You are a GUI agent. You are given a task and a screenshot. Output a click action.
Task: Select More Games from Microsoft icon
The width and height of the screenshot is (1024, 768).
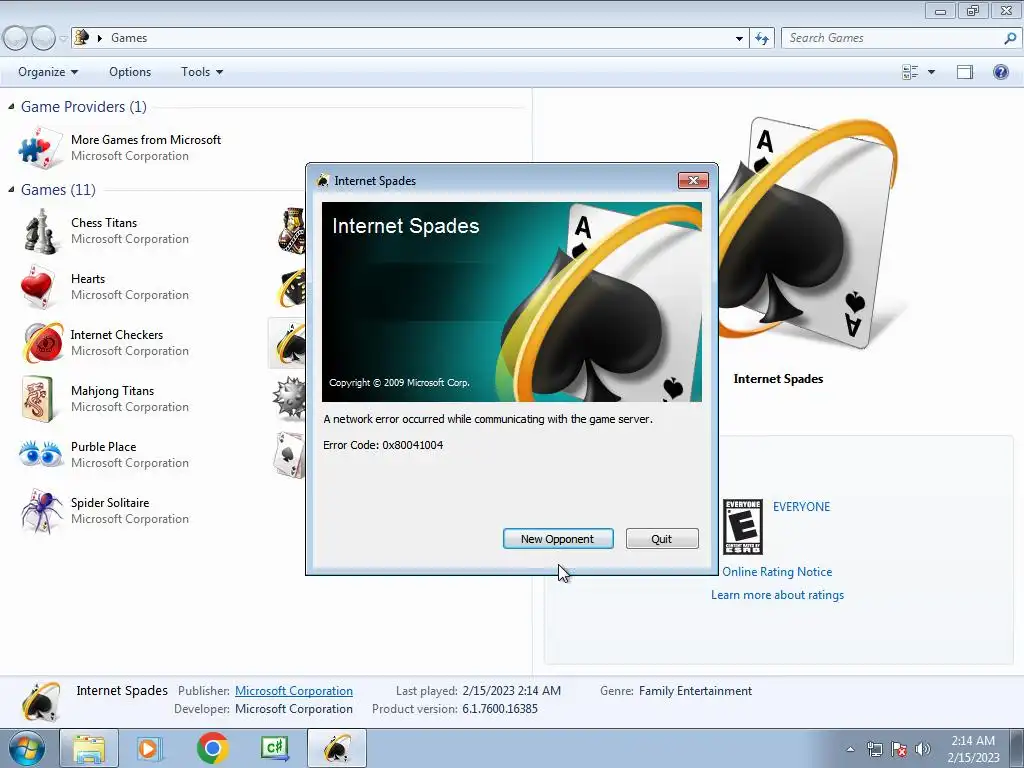click(x=40, y=148)
